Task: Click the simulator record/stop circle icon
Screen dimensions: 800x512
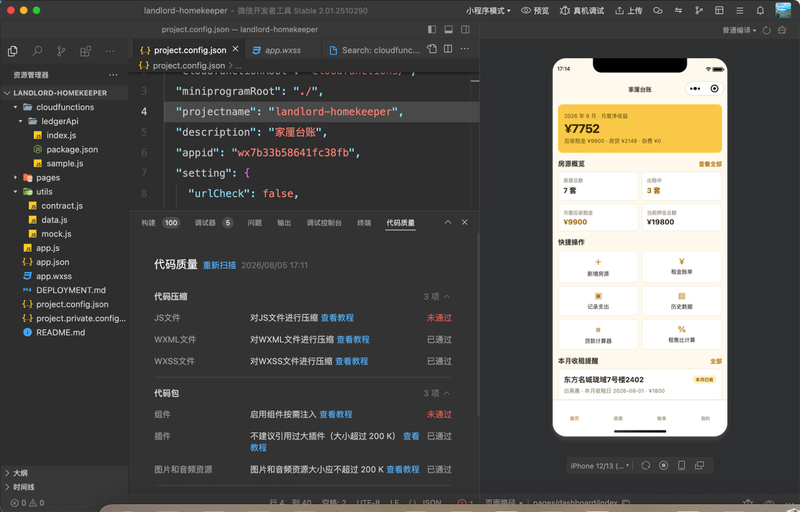Action: [x=664, y=466]
